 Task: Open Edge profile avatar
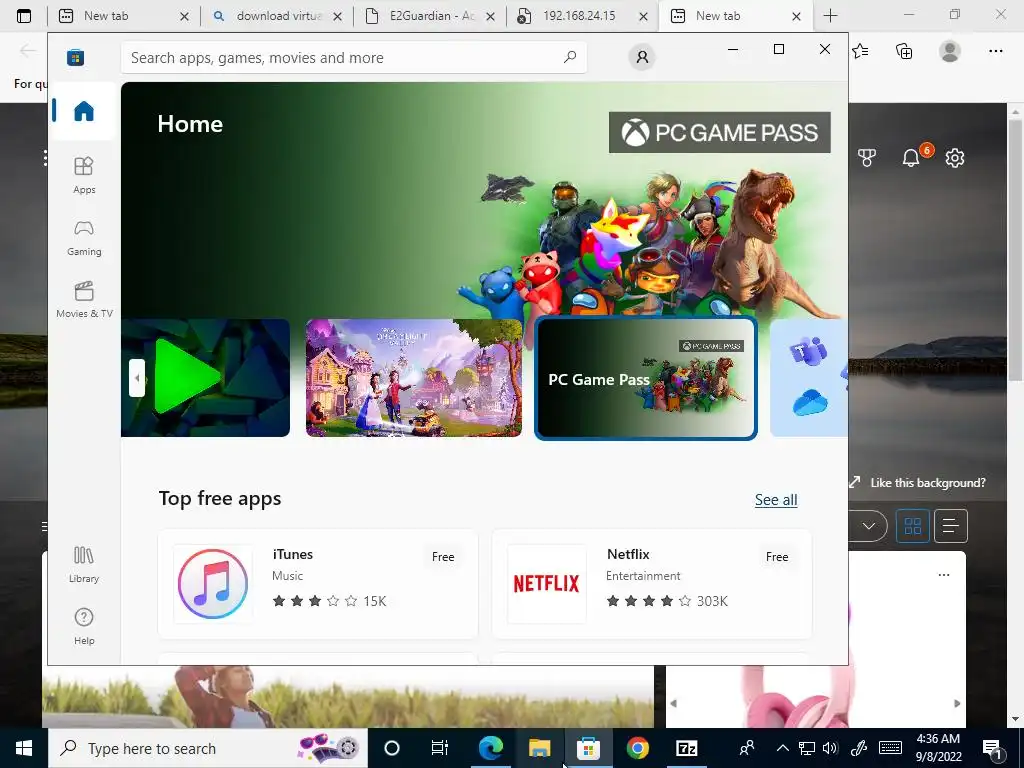point(950,51)
